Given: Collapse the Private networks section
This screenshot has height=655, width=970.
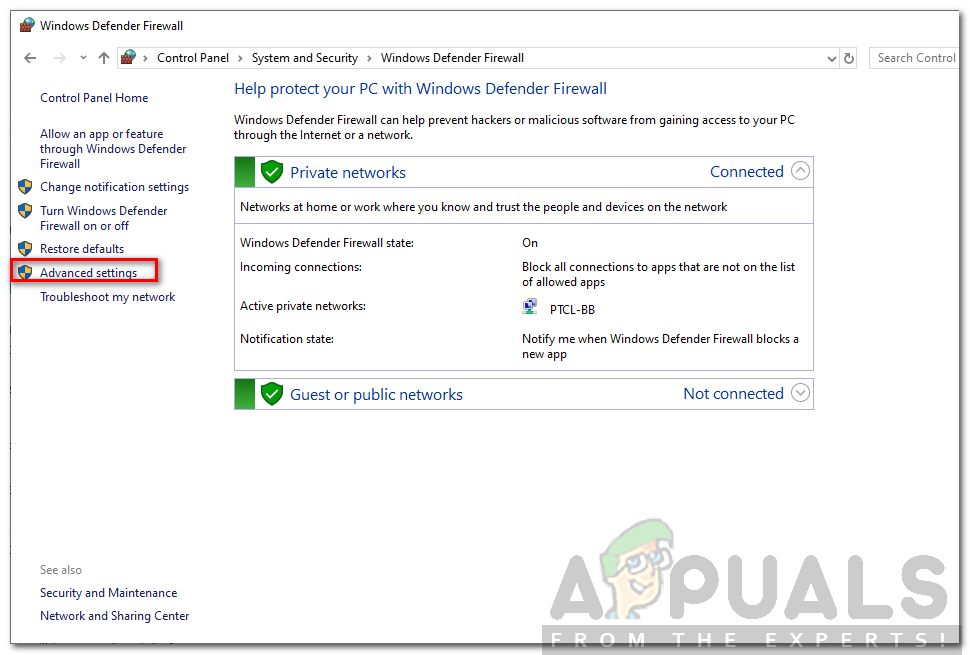Looking at the screenshot, I should 800,171.
